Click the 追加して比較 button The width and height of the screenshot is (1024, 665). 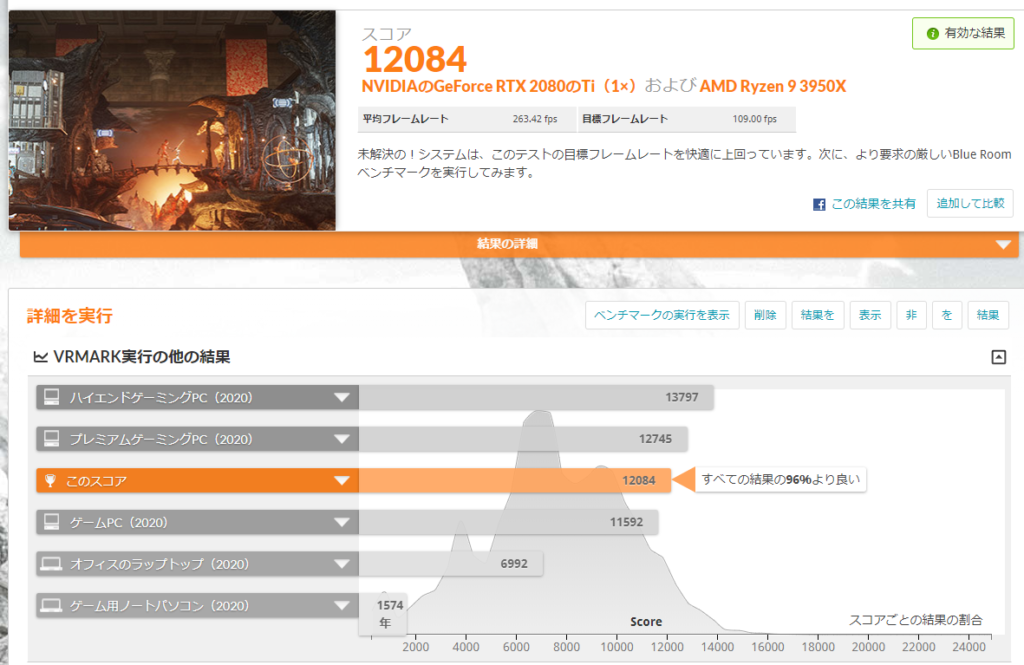(970, 203)
